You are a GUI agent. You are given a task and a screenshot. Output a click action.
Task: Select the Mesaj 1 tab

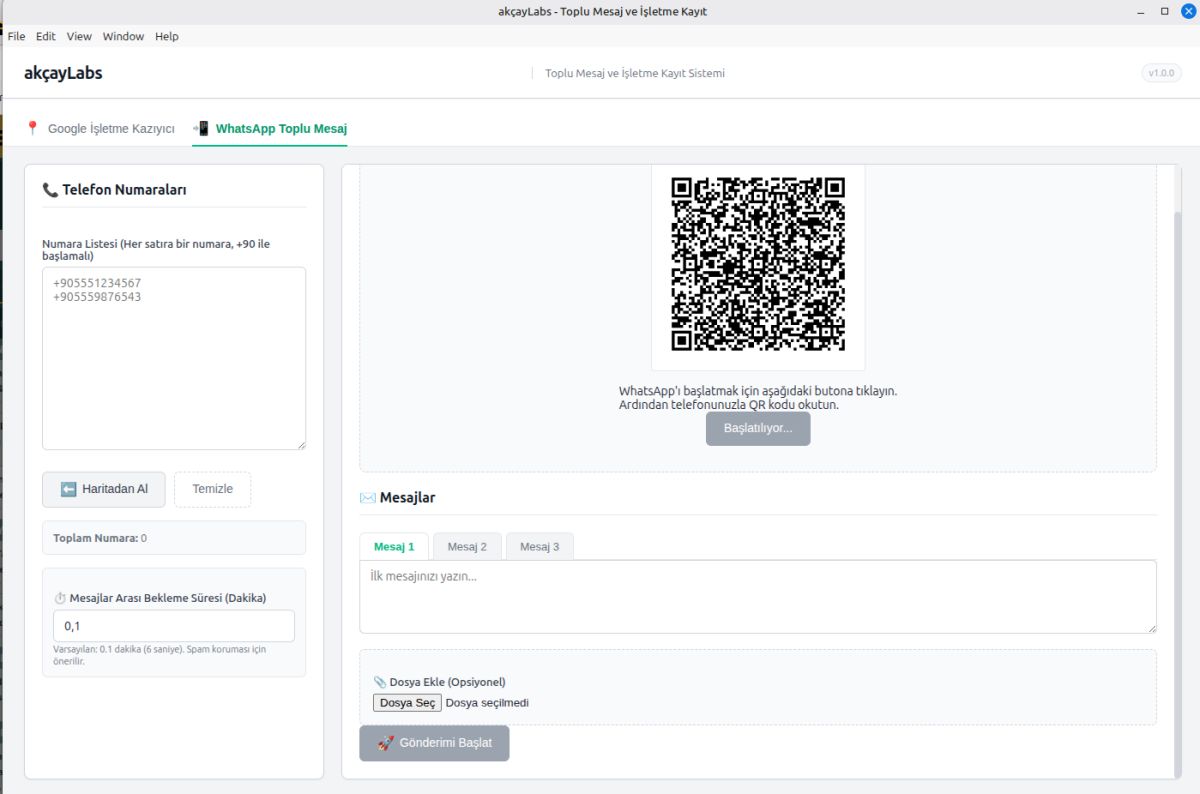click(394, 546)
